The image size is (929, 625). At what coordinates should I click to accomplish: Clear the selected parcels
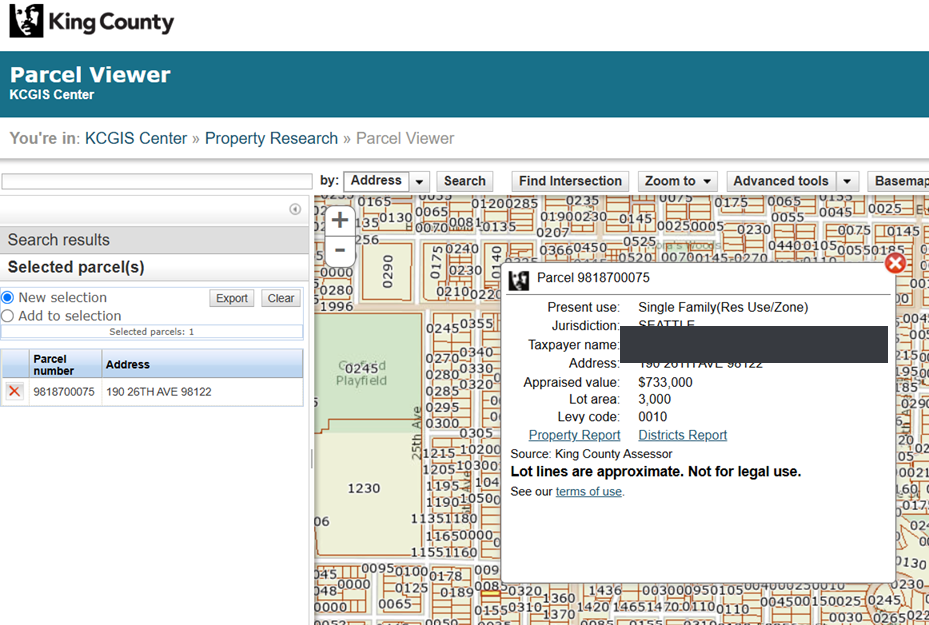click(281, 298)
